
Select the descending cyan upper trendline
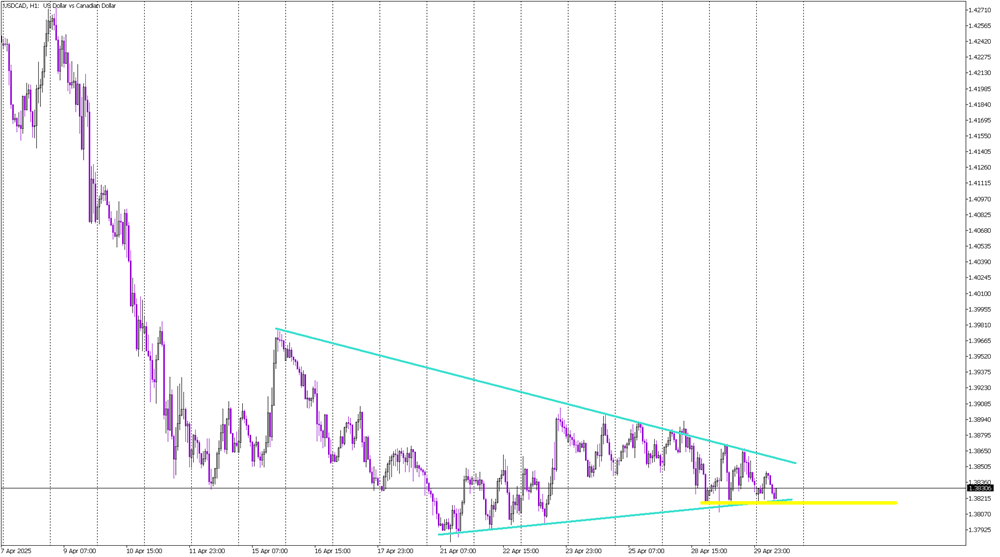tap(536, 396)
